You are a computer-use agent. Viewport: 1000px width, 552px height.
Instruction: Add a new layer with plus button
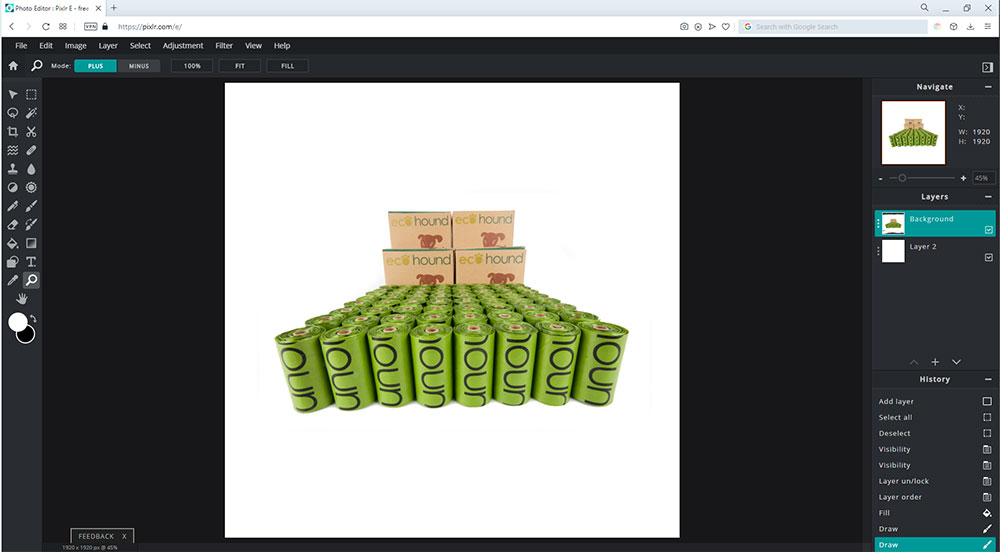click(935, 362)
